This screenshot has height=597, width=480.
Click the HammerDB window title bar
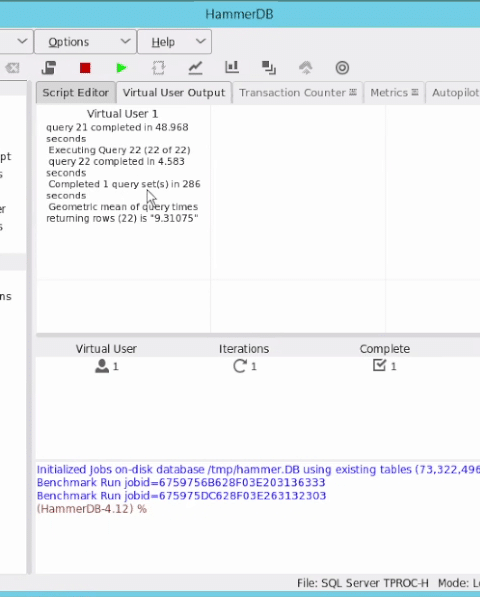(x=240, y=14)
